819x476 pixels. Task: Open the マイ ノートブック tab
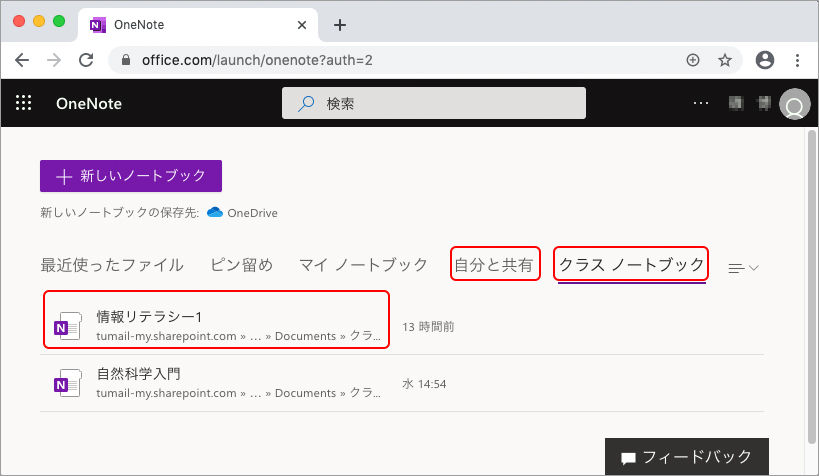click(x=363, y=265)
